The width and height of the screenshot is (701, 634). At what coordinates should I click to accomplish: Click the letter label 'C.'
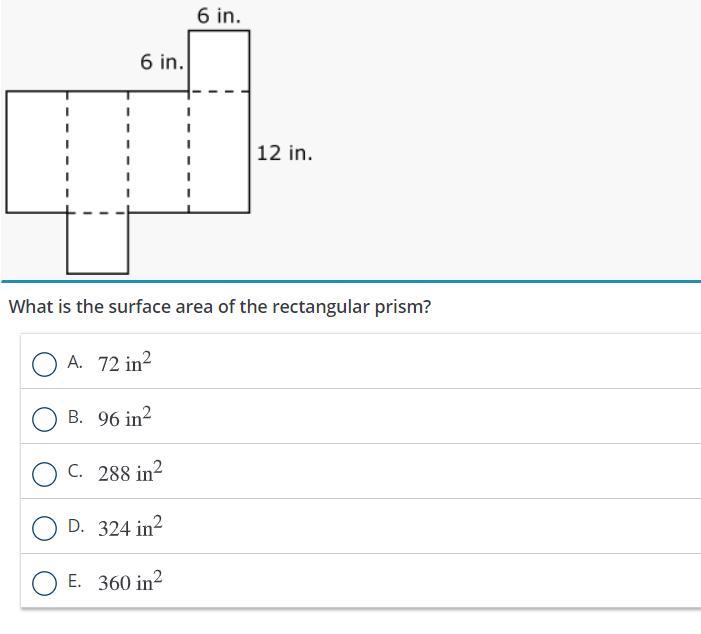75,471
